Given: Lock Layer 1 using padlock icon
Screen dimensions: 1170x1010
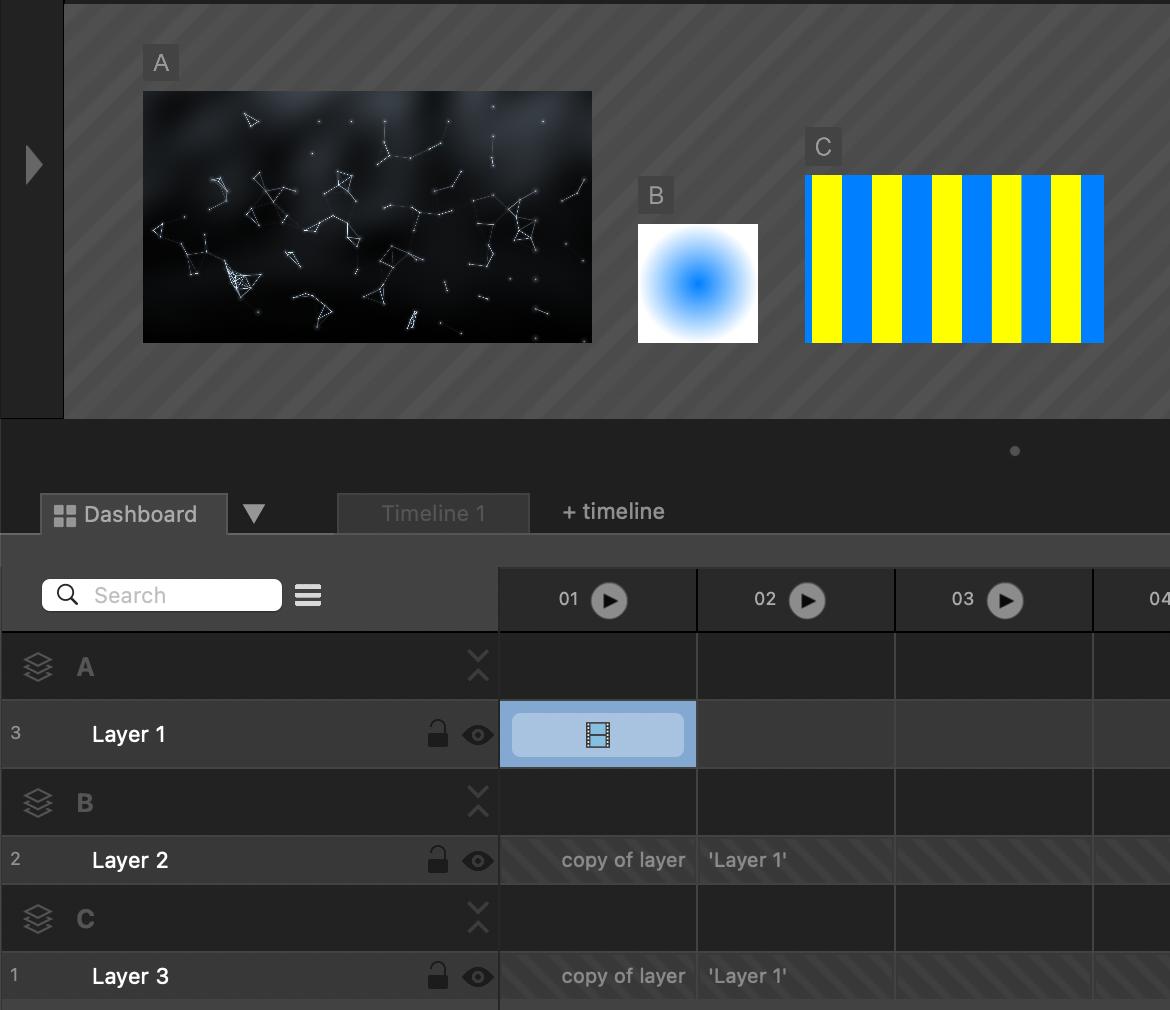Looking at the screenshot, I should coord(438,734).
